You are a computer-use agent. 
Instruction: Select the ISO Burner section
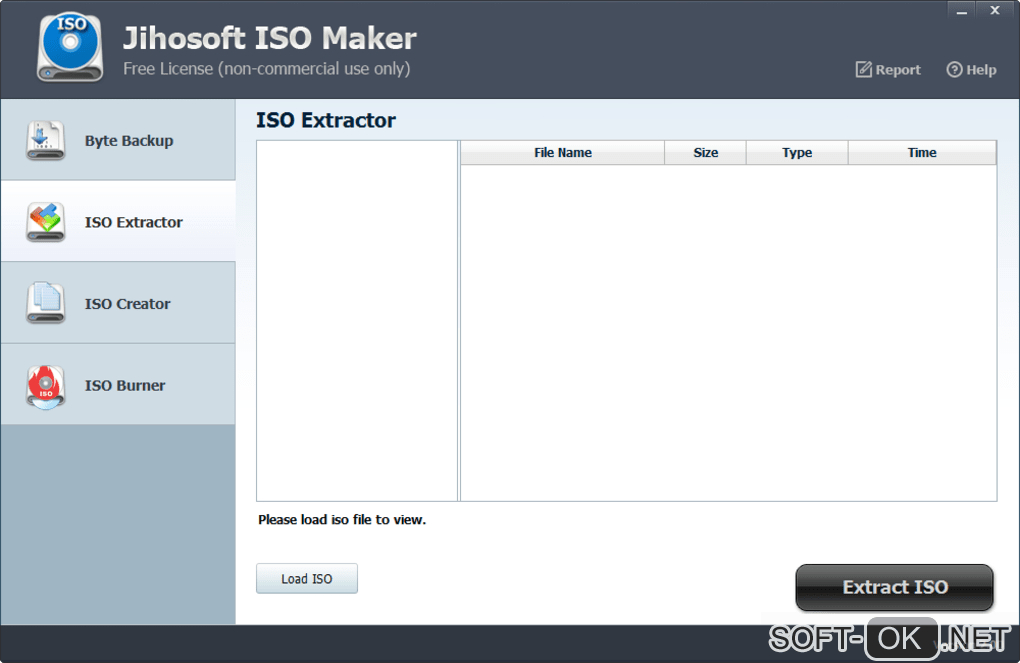tap(118, 385)
